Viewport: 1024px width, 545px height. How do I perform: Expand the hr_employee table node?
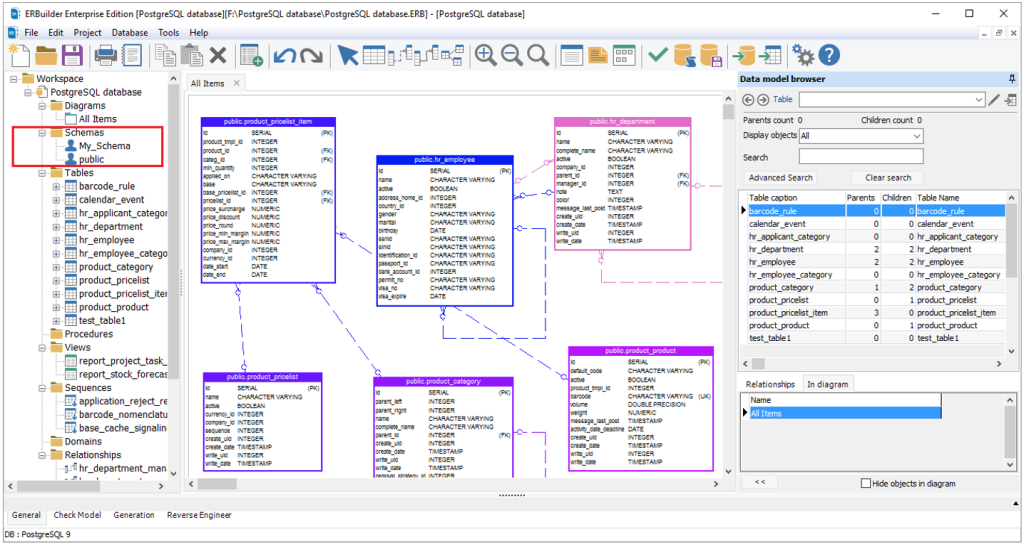[56, 240]
